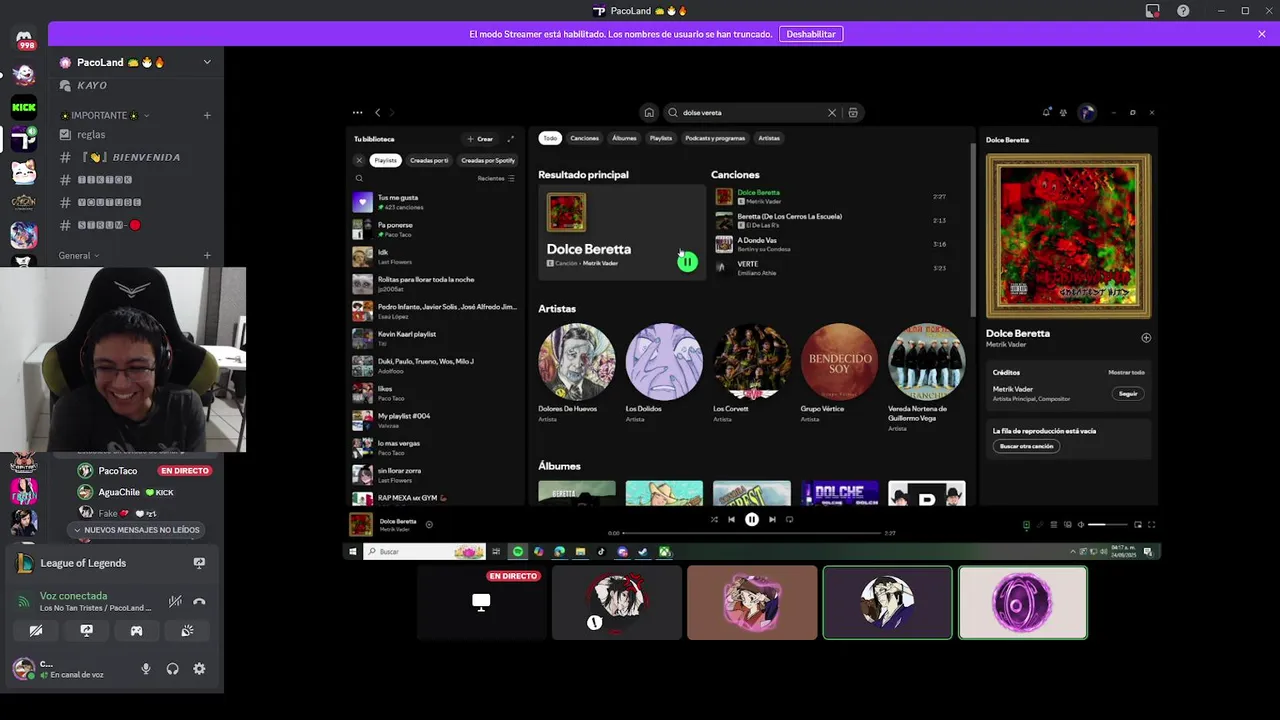Go back in Spotify navigation

click(377, 112)
